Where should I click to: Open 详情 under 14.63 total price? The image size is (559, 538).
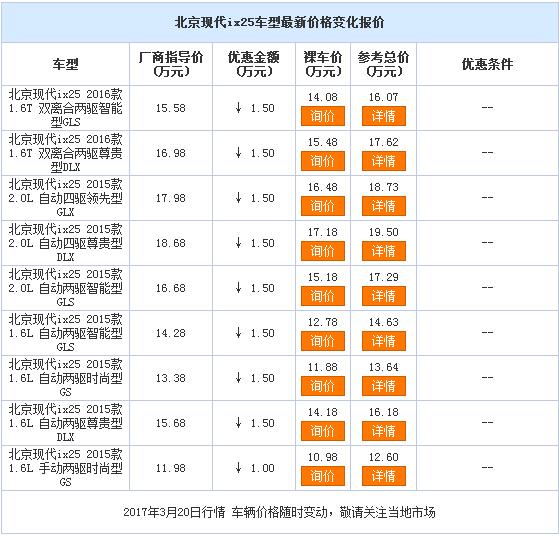point(384,341)
